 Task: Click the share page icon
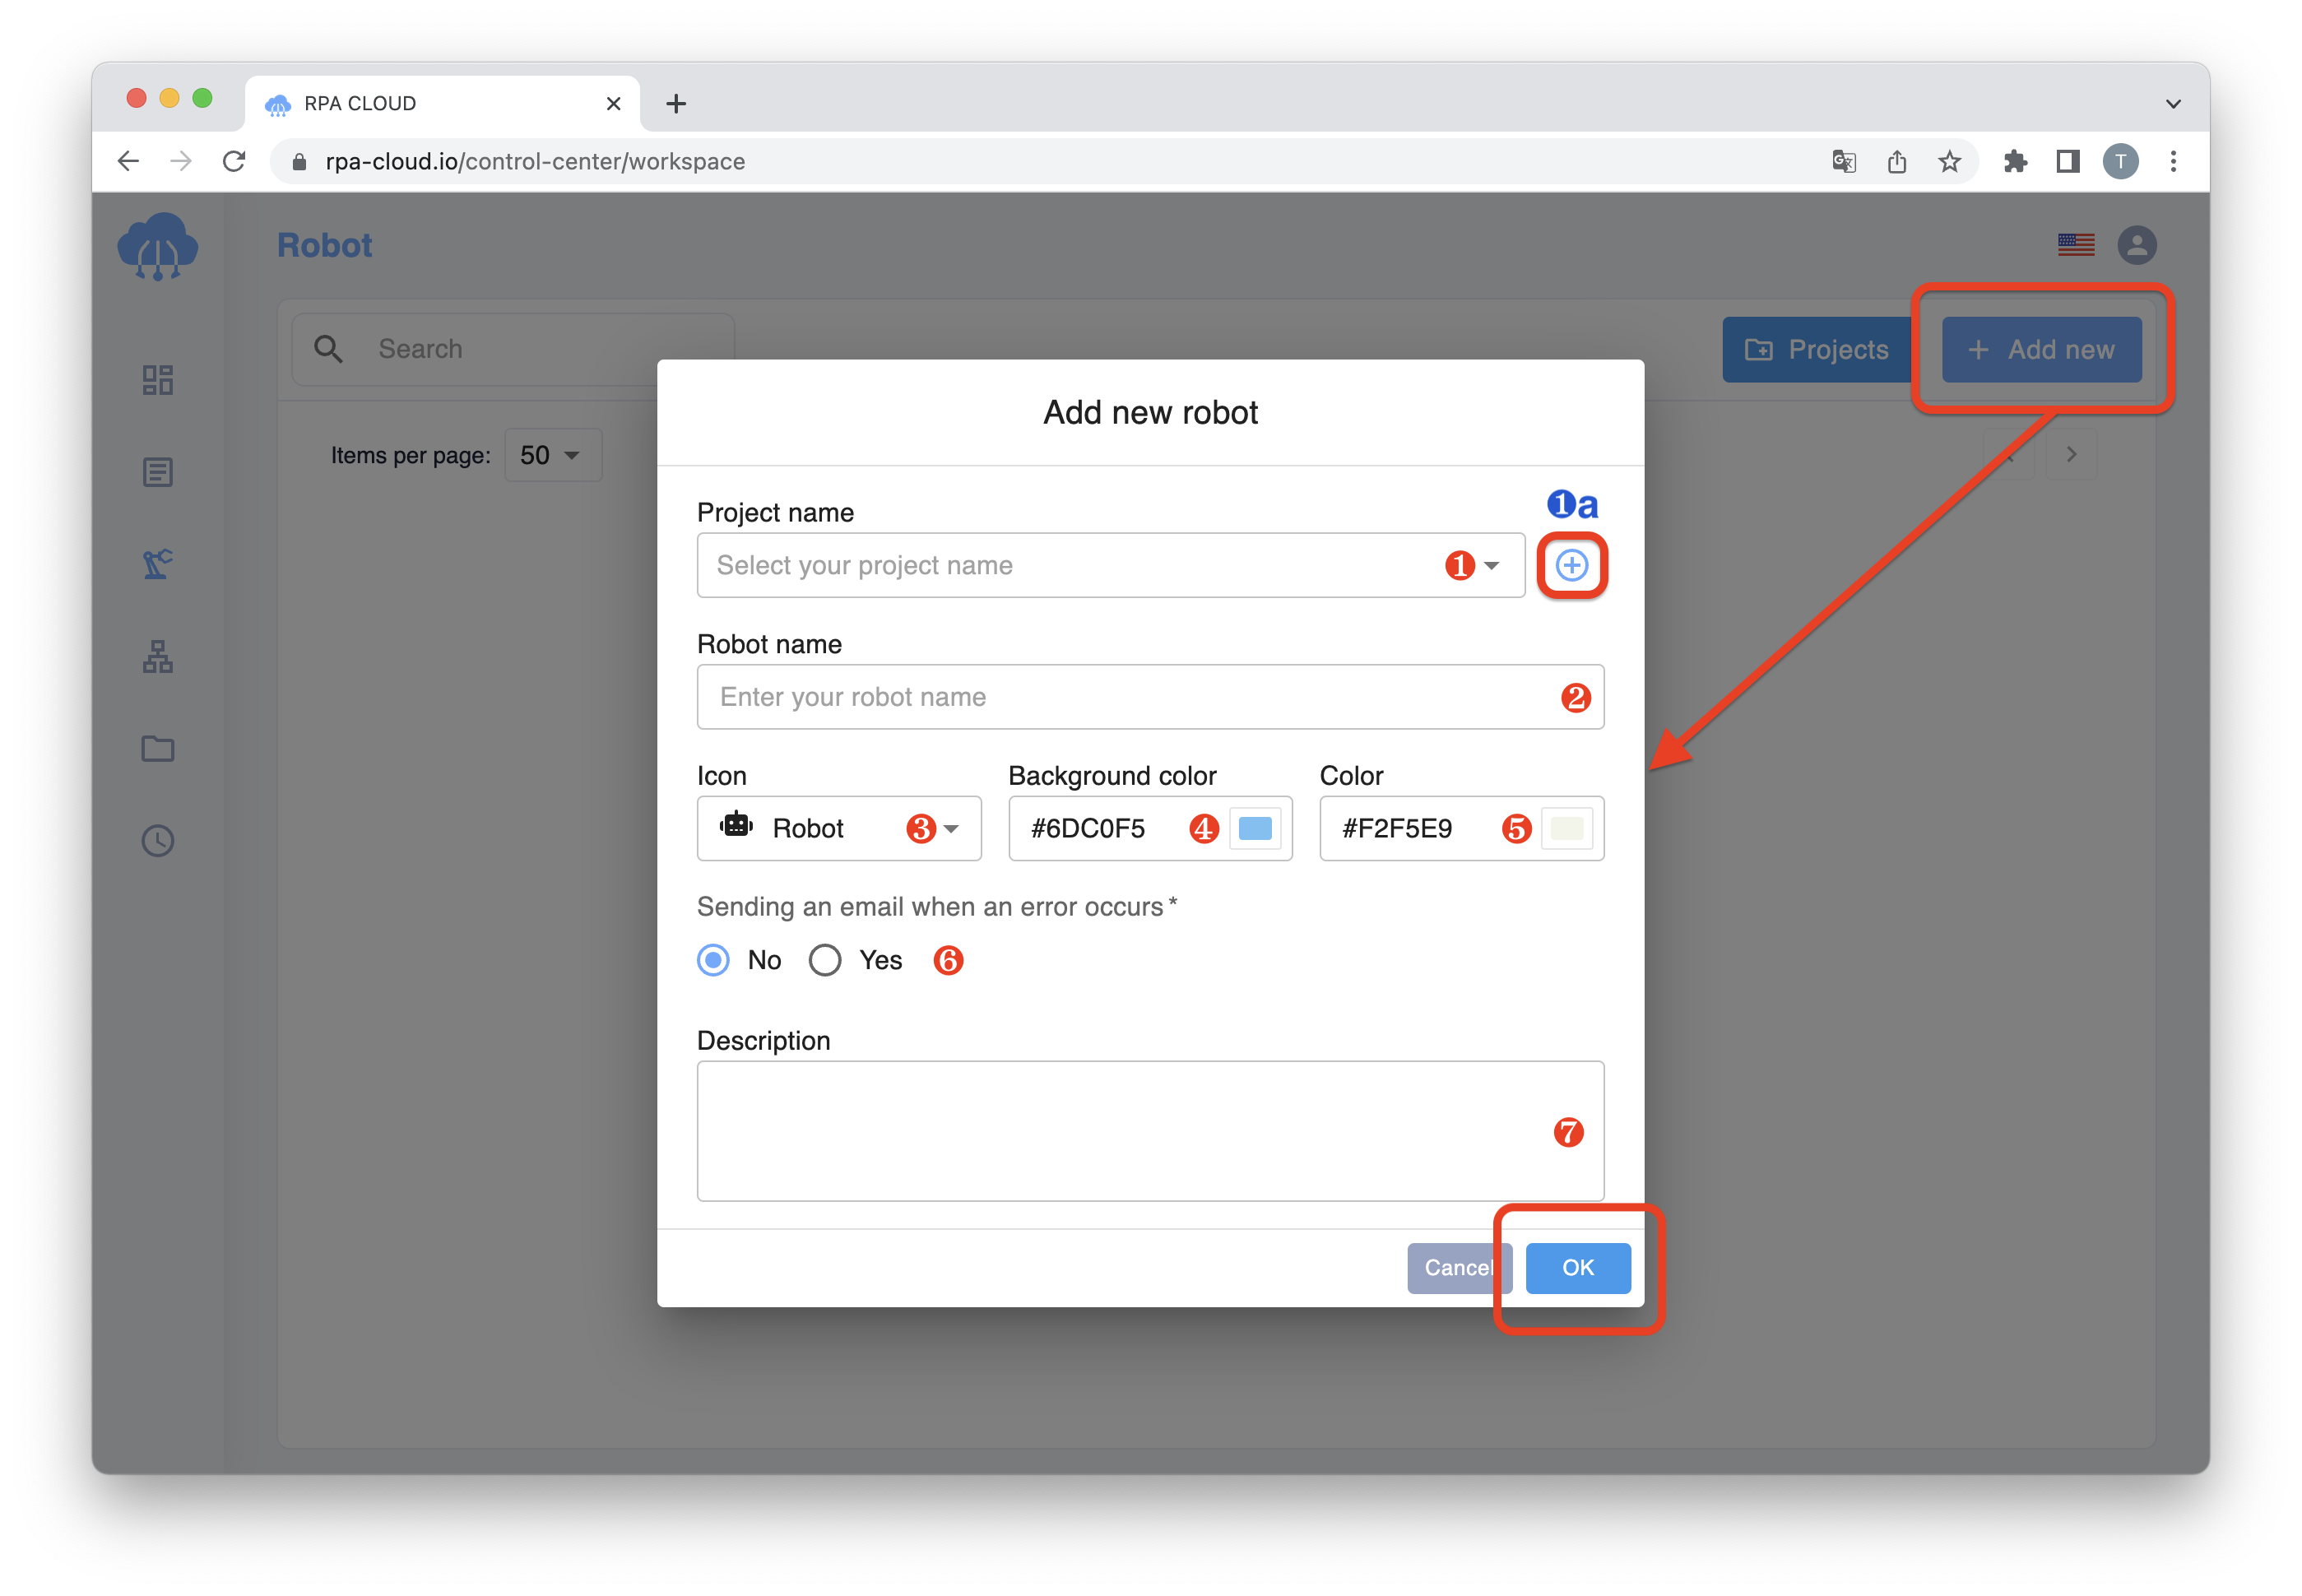pos(1897,161)
